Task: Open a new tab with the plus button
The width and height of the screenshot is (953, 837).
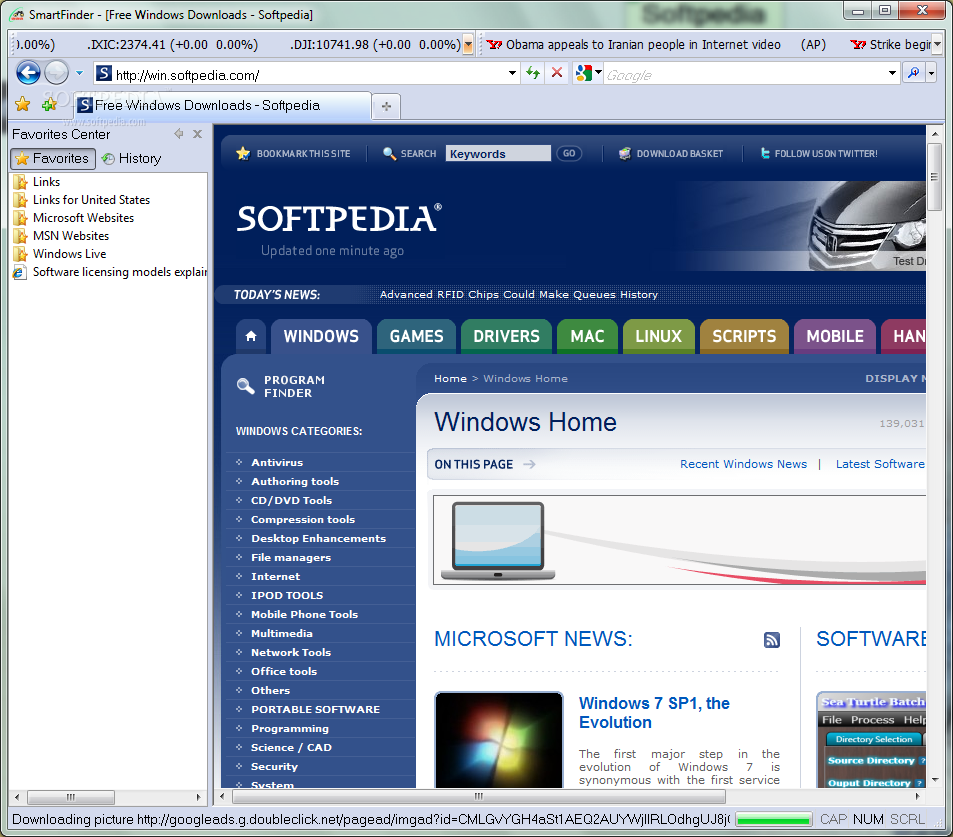Action: pos(386,106)
